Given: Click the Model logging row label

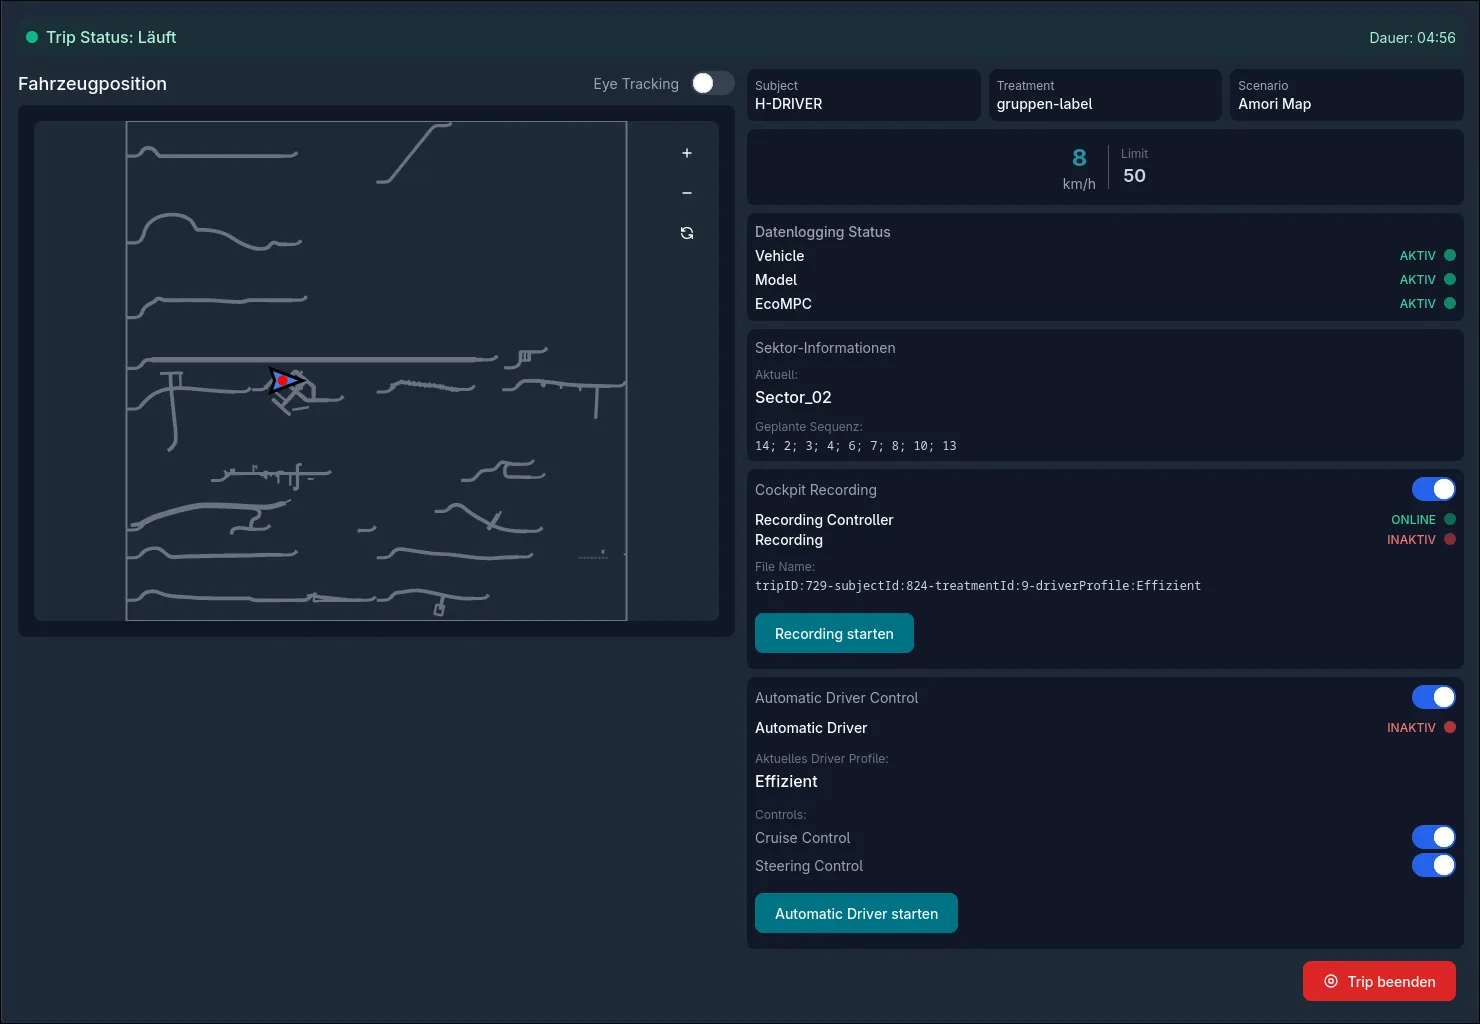Looking at the screenshot, I should (776, 280).
